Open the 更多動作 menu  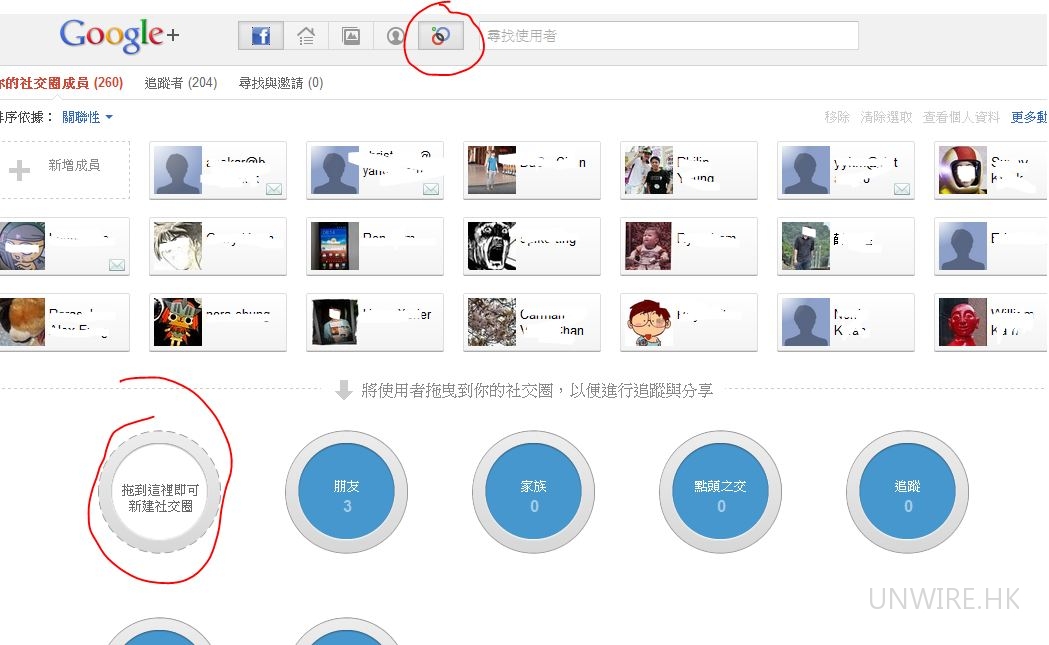click(1028, 117)
